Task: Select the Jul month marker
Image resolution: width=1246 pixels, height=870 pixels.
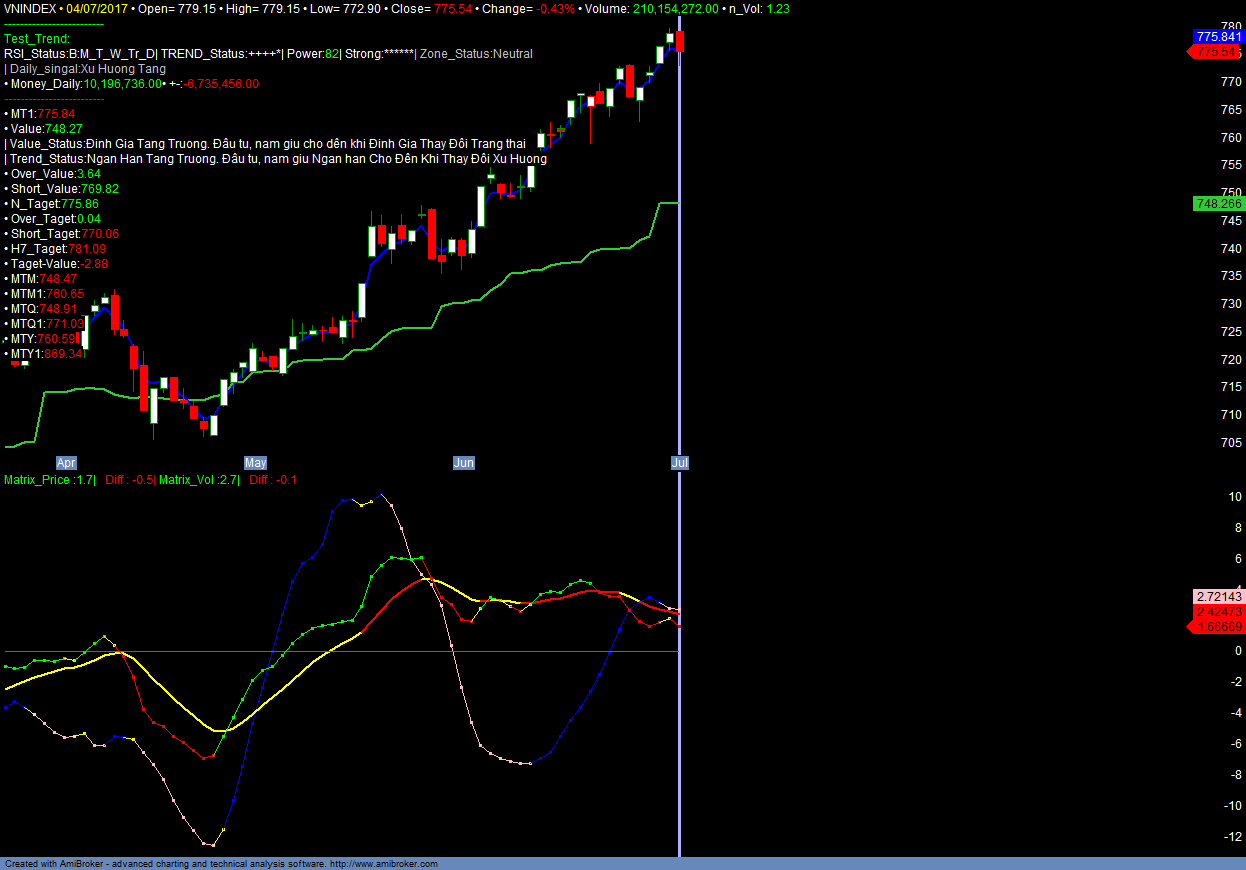Action: (680, 463)
